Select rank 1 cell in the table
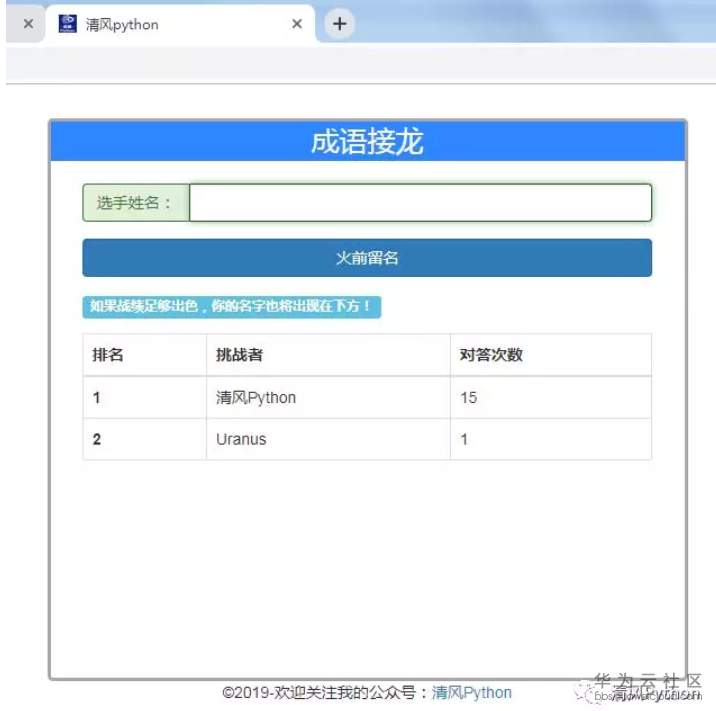The height and width of the screenshot is (711, 716). coord(145,398)
